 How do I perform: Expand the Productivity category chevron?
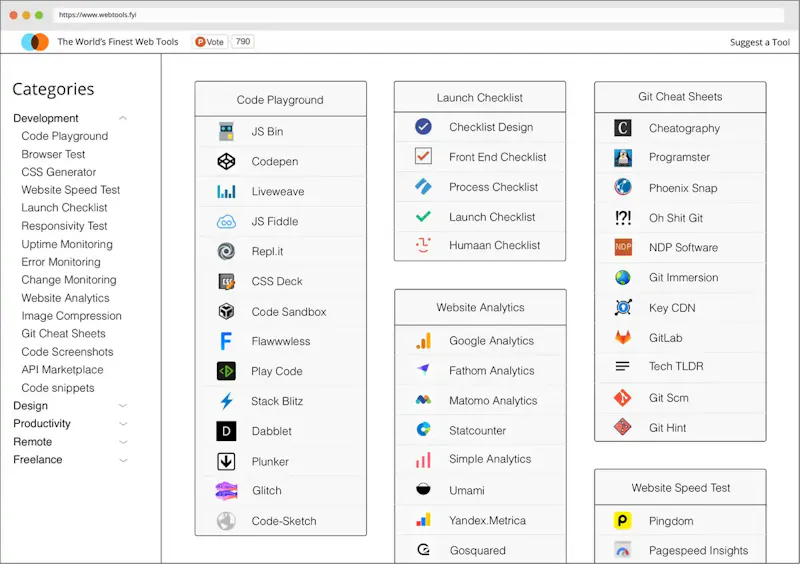click(x=122, y=424)
